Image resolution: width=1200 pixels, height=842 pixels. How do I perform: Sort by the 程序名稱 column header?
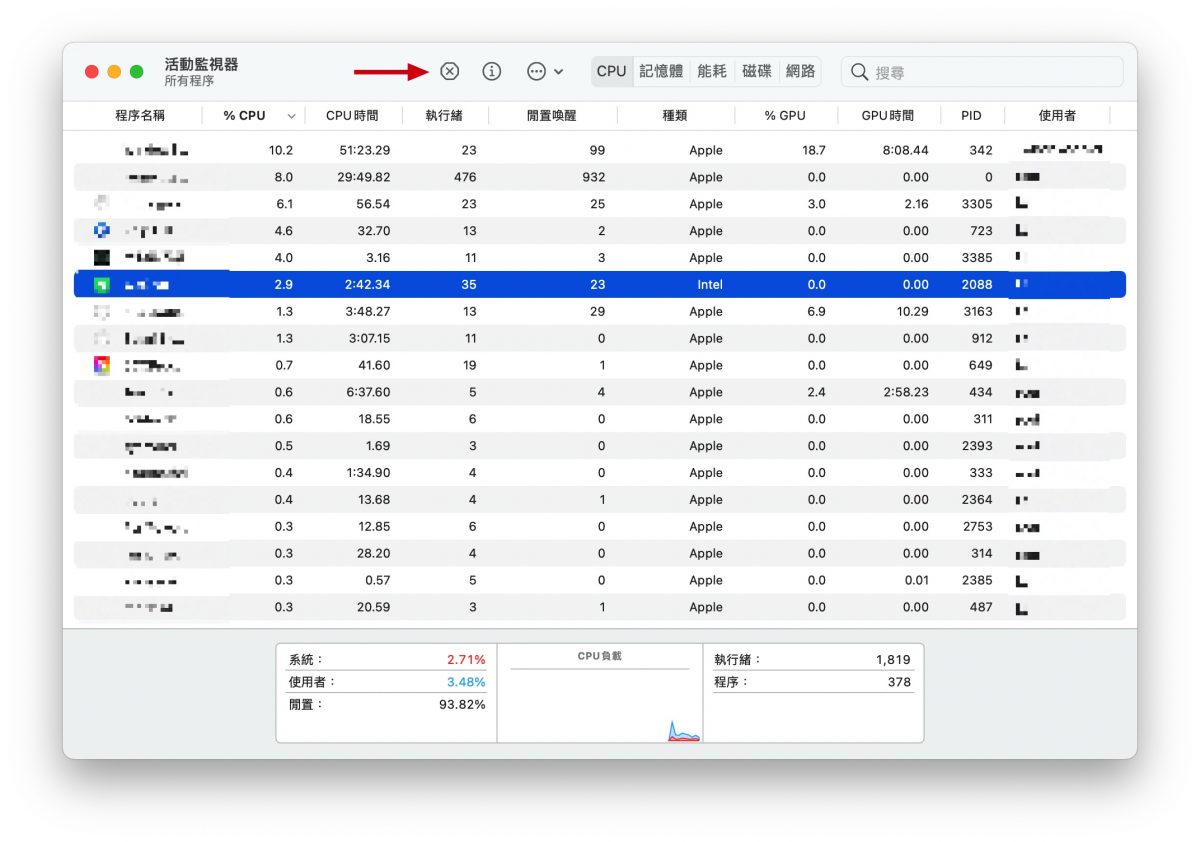(140, 115)
